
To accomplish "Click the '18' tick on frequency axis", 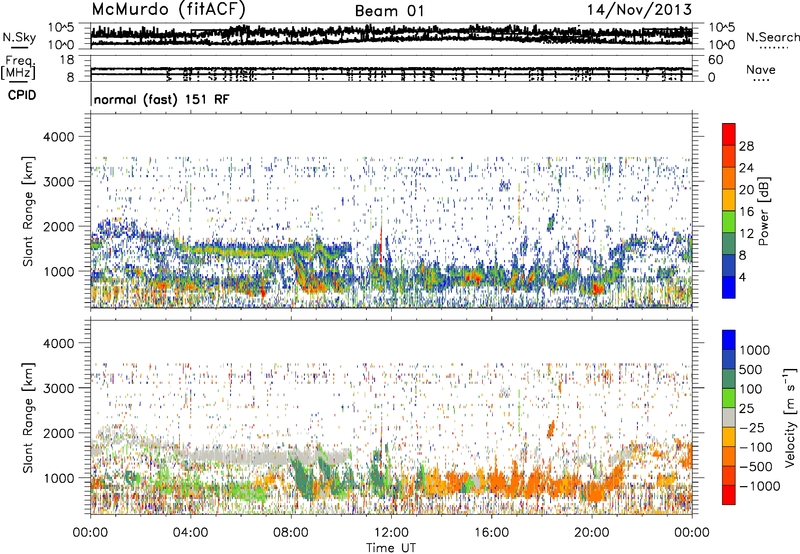I will coord(66,60).
